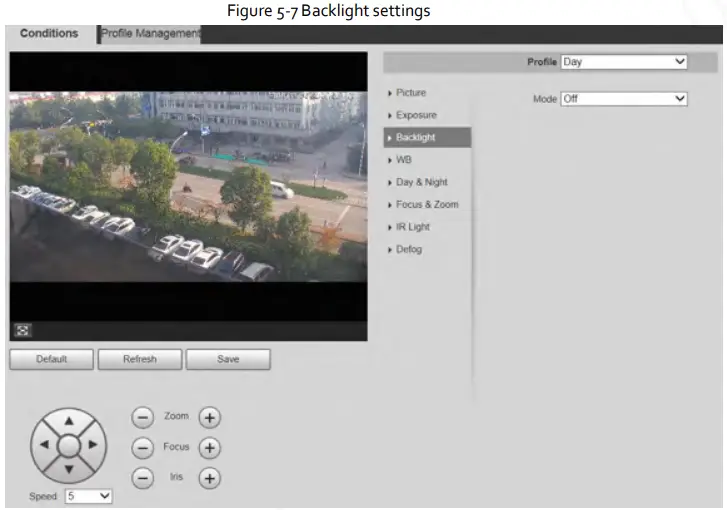Viewport: 727px width, 510px height.
Task: Close Iris with the minus icon
Action: click(143, 478)
